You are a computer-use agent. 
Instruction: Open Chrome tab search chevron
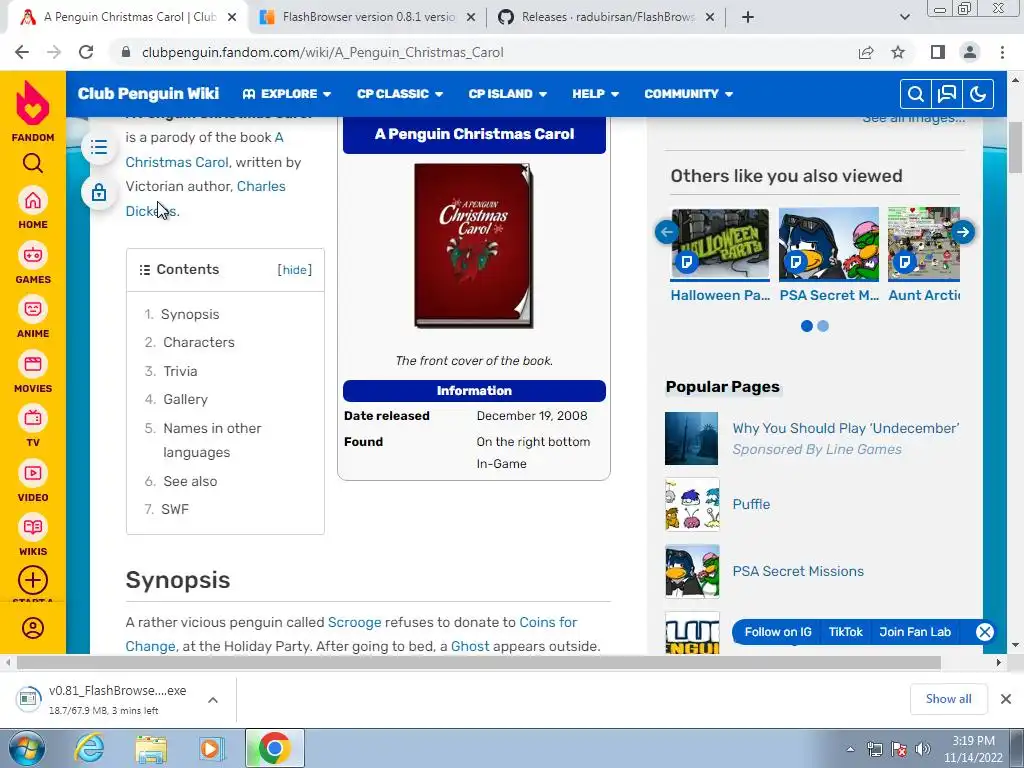click(x=904, y=17)
